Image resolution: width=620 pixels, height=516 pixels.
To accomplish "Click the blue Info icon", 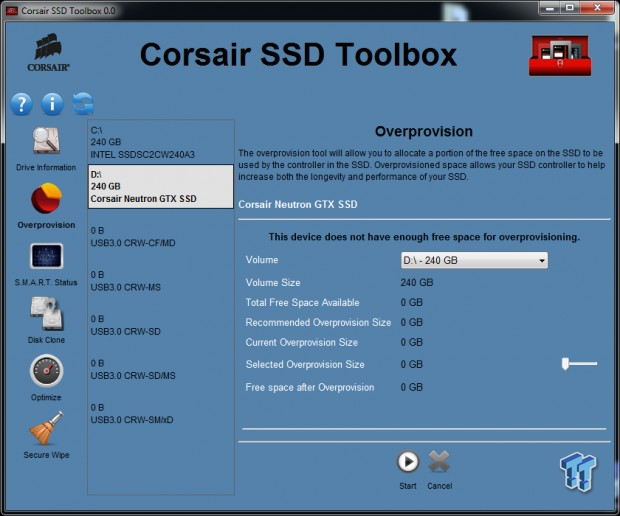I will pyautogui.click(x=52, y=104).
